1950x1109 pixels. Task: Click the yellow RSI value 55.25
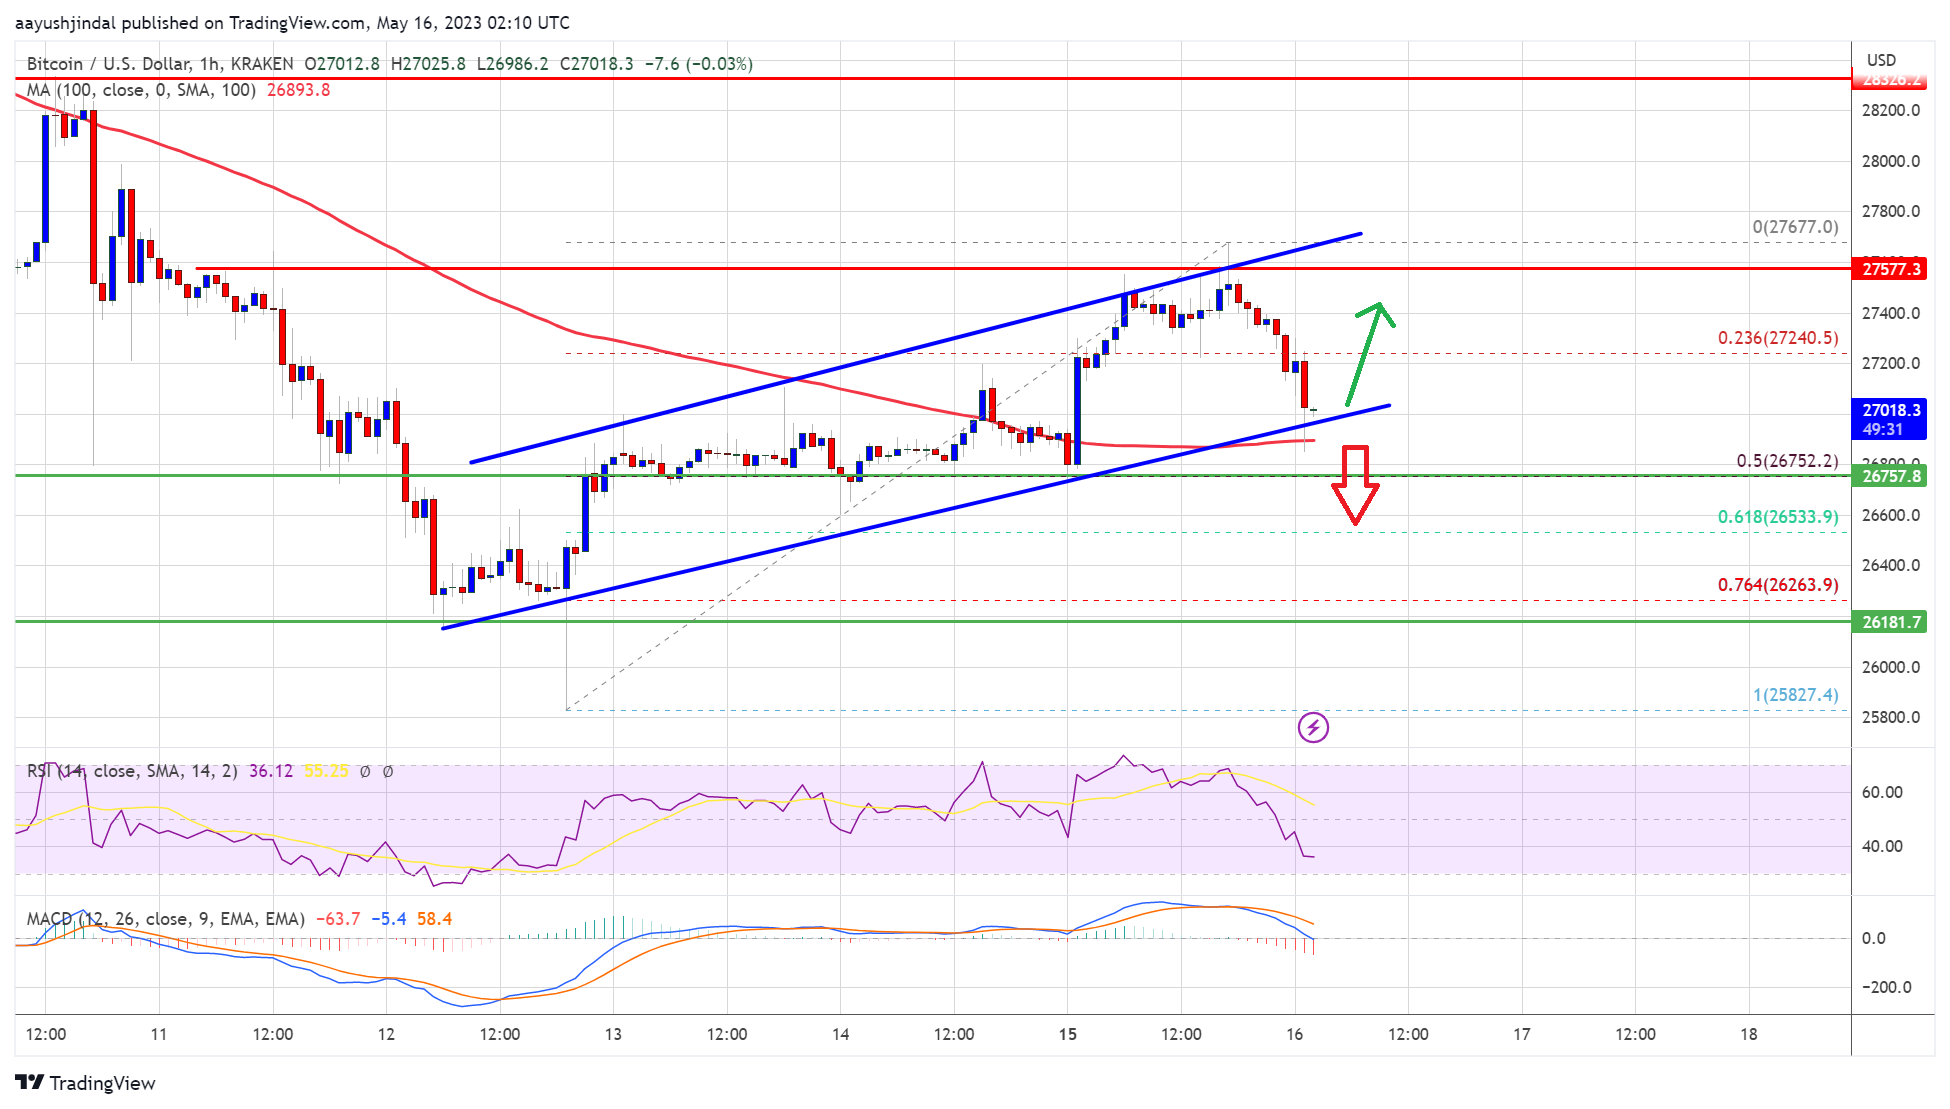(x=326, y=771)
